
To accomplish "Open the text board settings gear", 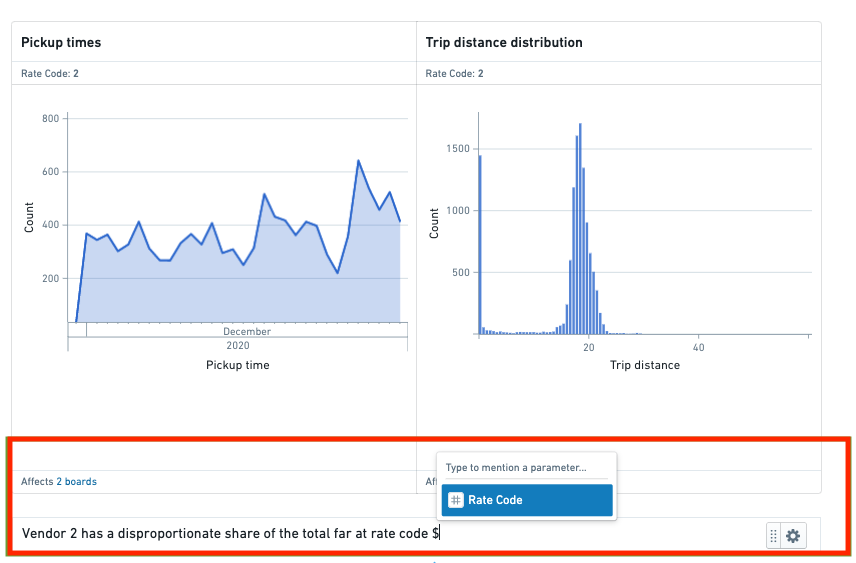I will [793, 536].
